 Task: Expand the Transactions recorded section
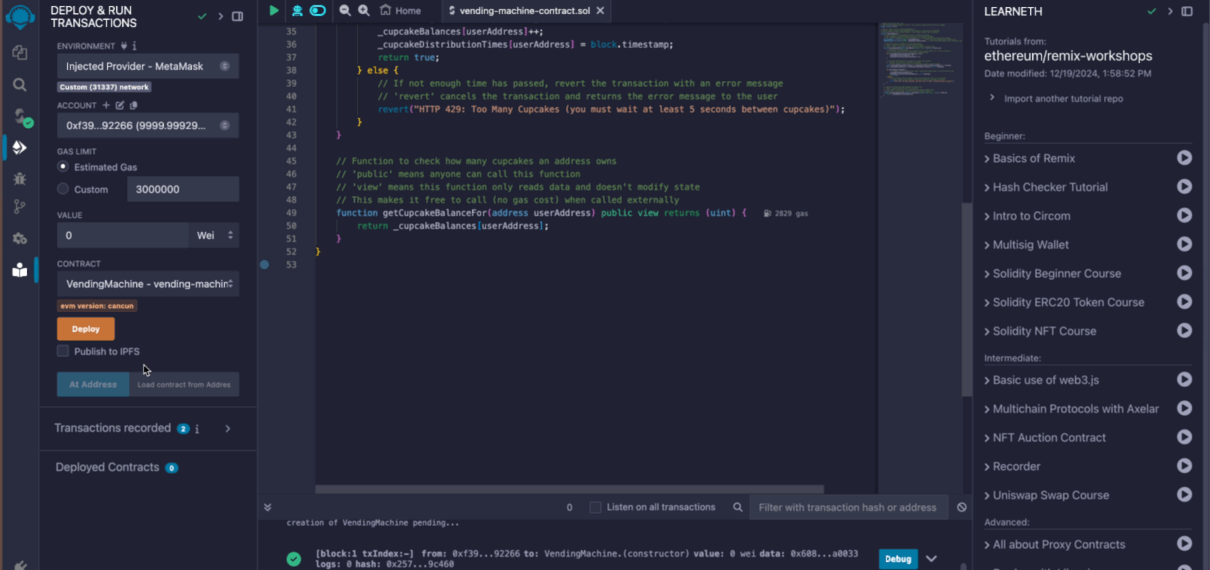coord(228,428)
